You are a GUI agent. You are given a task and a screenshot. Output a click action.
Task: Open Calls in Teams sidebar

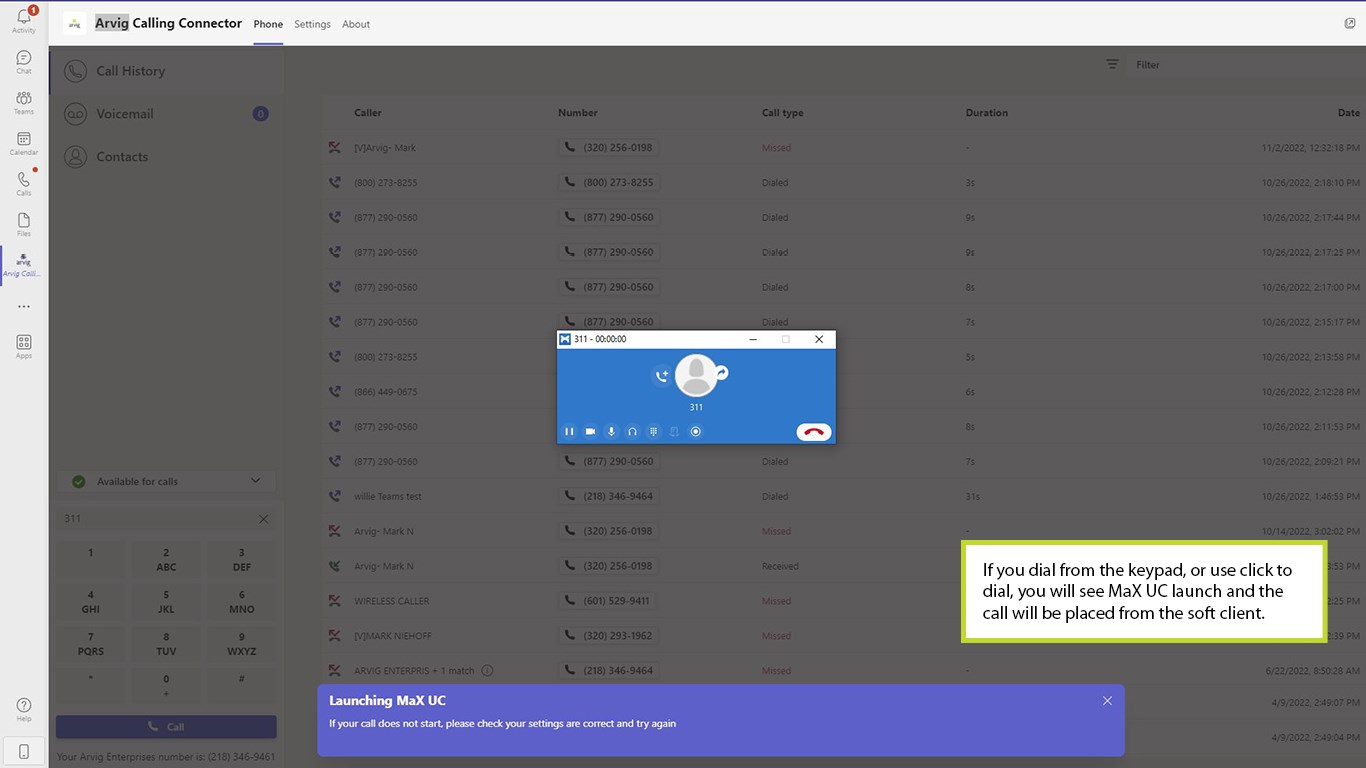pos(24,184)
